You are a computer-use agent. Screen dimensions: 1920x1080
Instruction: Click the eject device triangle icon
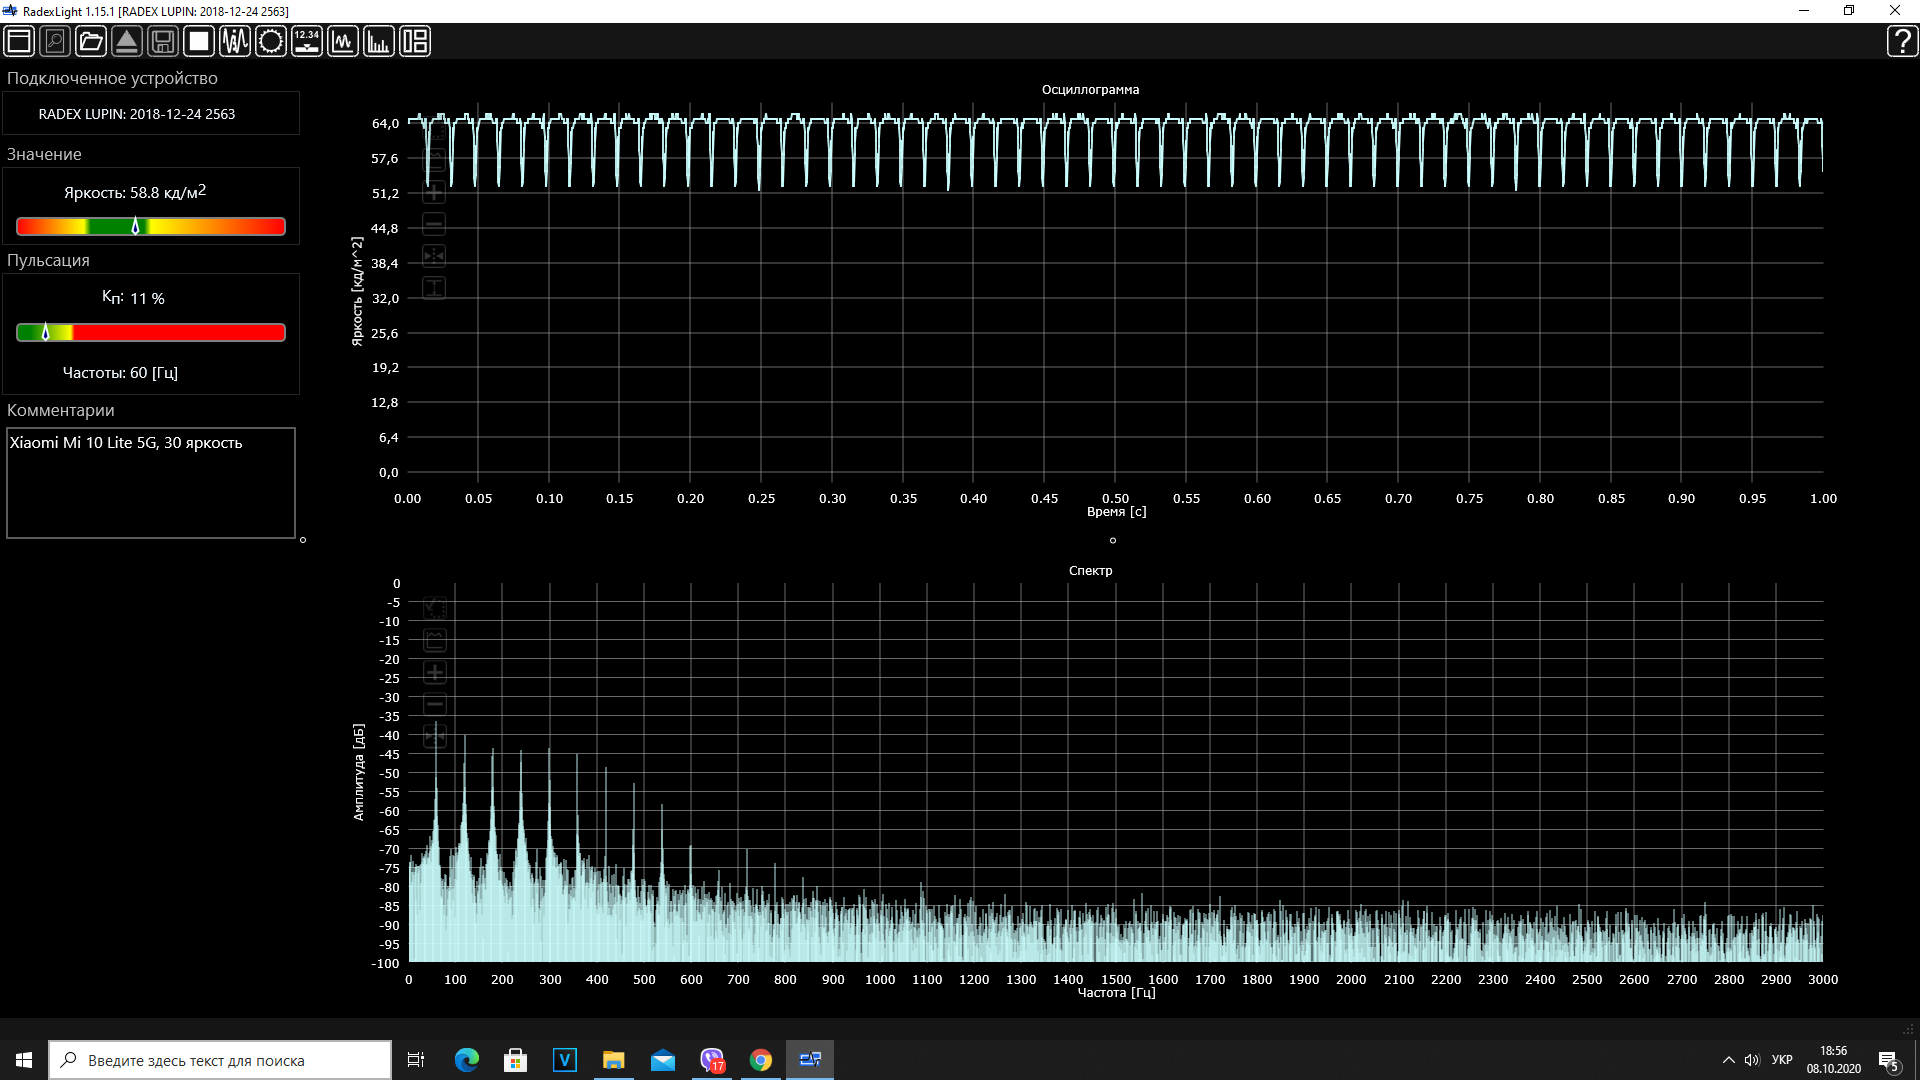click(127, 41)
